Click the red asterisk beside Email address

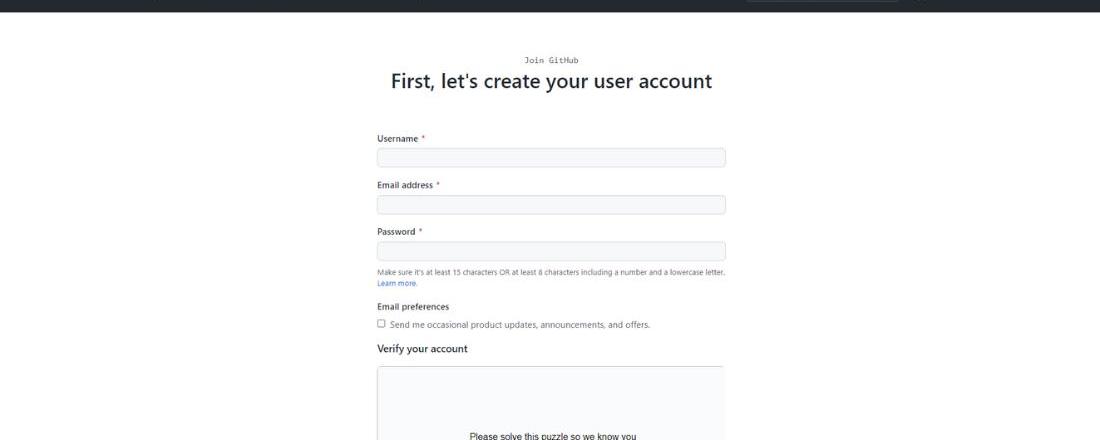click(438, 185)
